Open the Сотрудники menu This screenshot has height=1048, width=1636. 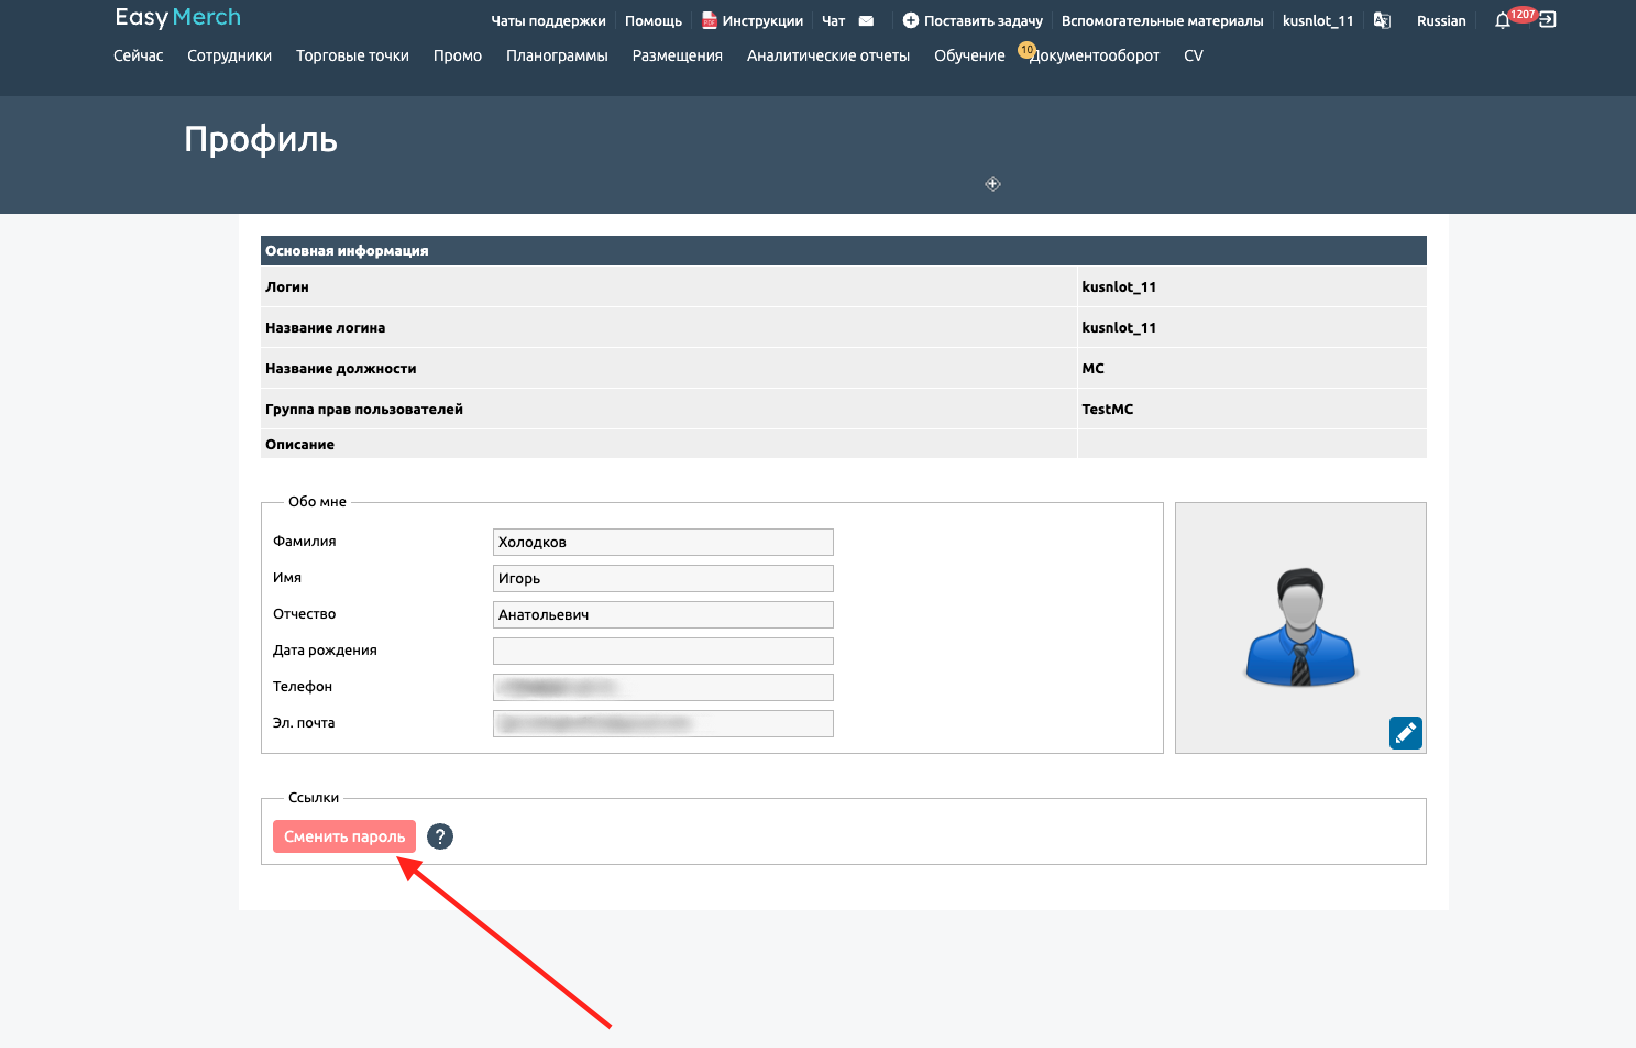229,56
